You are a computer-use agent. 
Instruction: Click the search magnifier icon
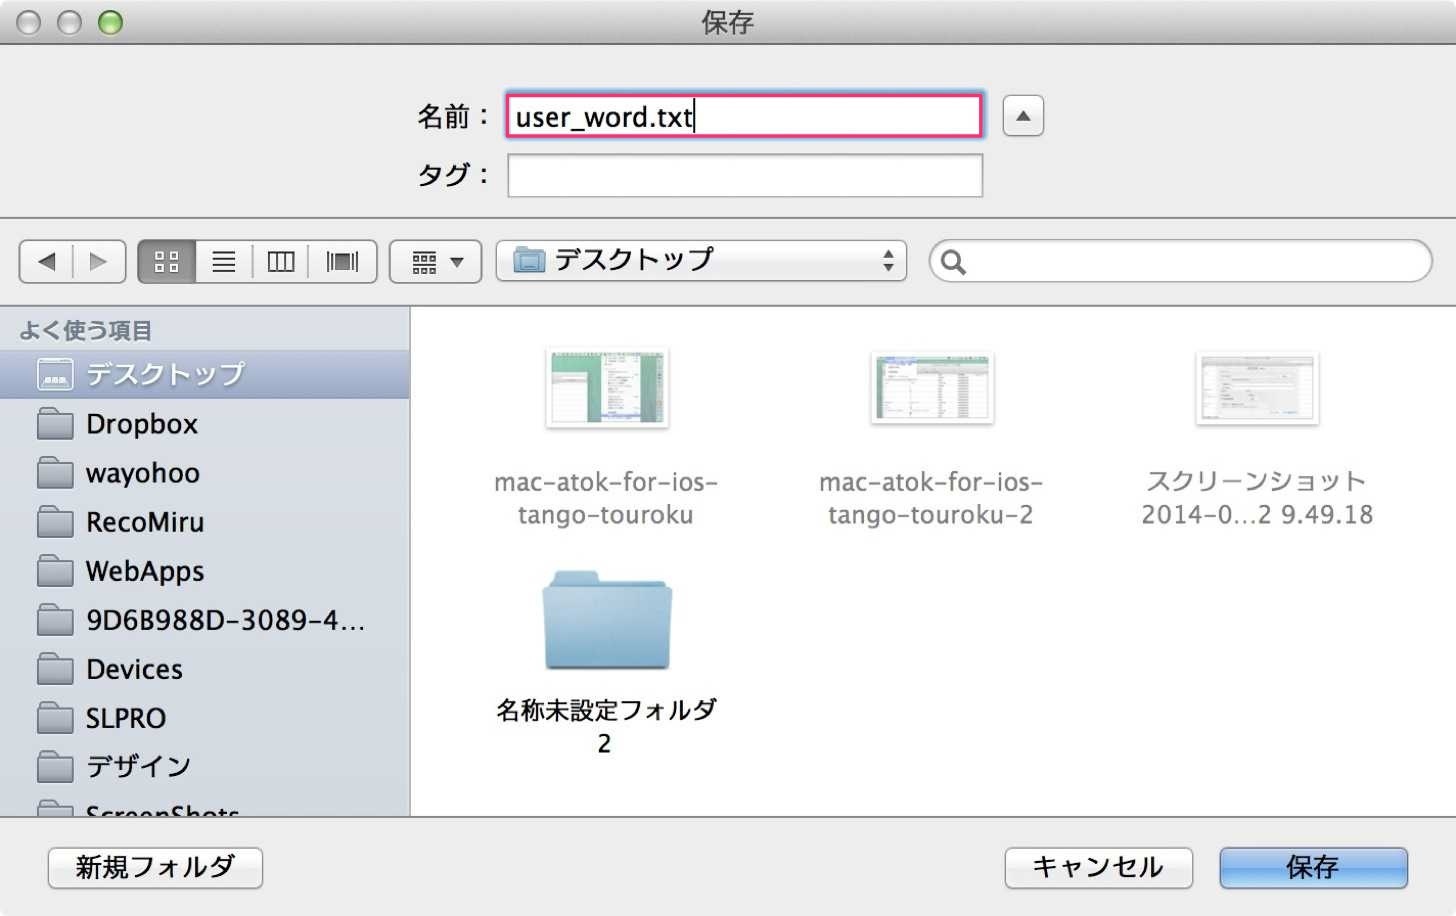point(953,262)
